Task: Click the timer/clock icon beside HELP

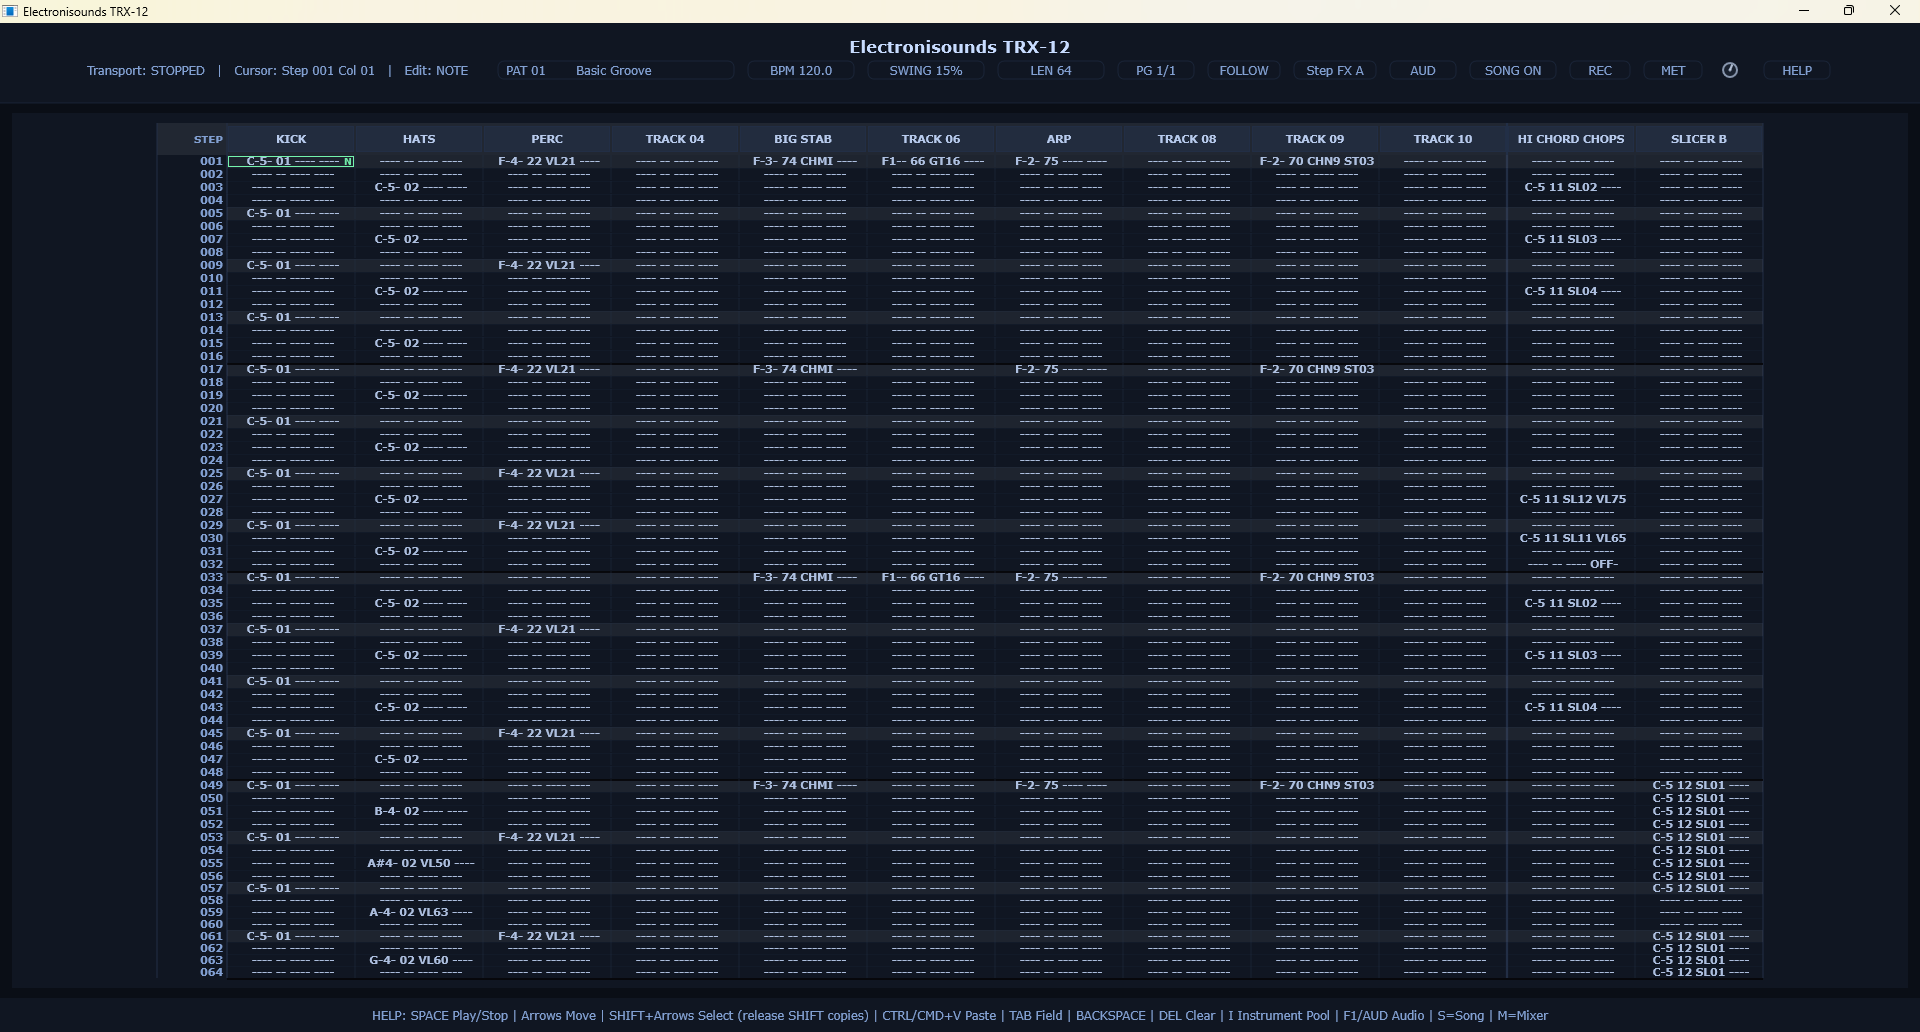Action: (x=1731, y=70)
